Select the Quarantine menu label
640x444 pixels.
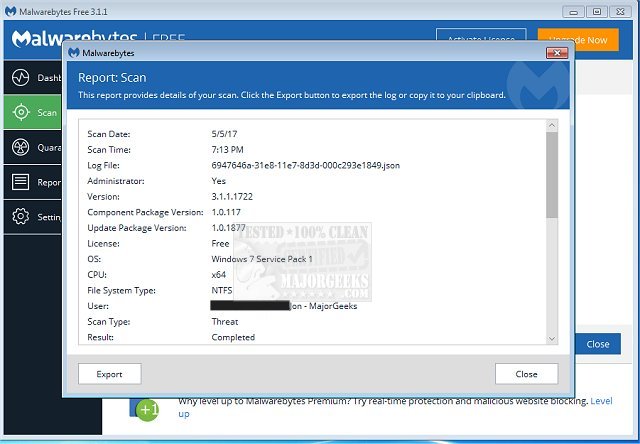tap(49, 147)
